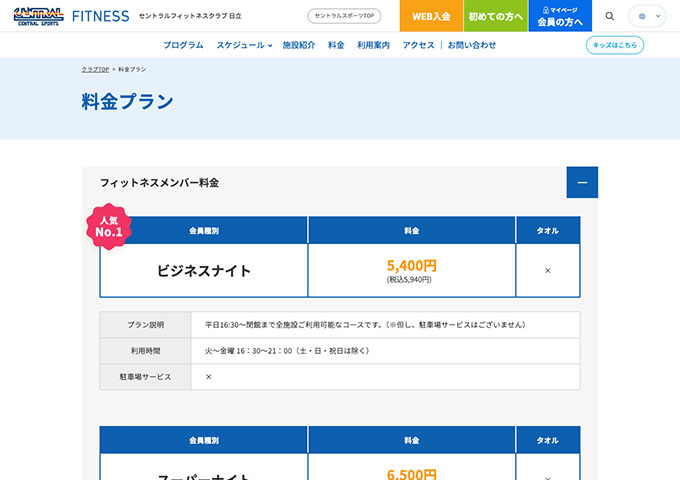Open the お問い合わせ menu item
This screenshot has width=680, height=480.
472,45
